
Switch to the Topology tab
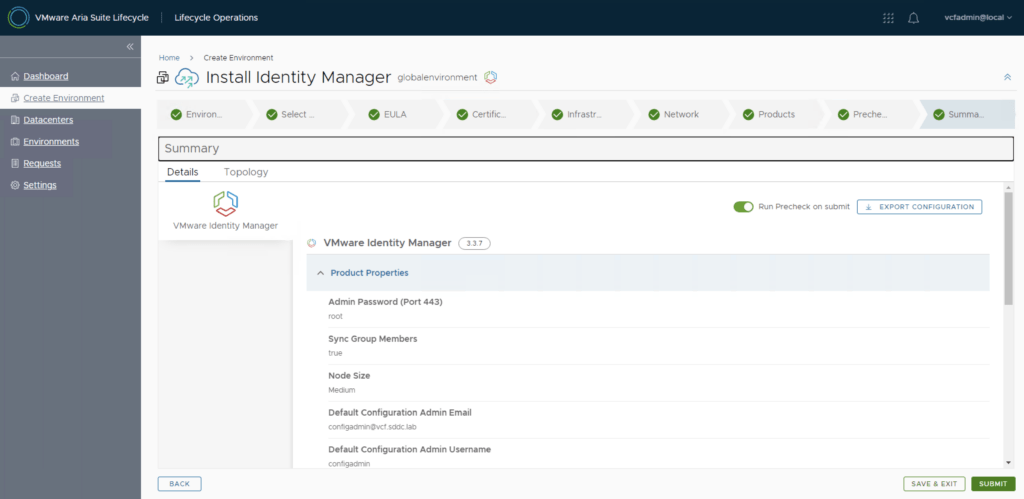(246, 172)
